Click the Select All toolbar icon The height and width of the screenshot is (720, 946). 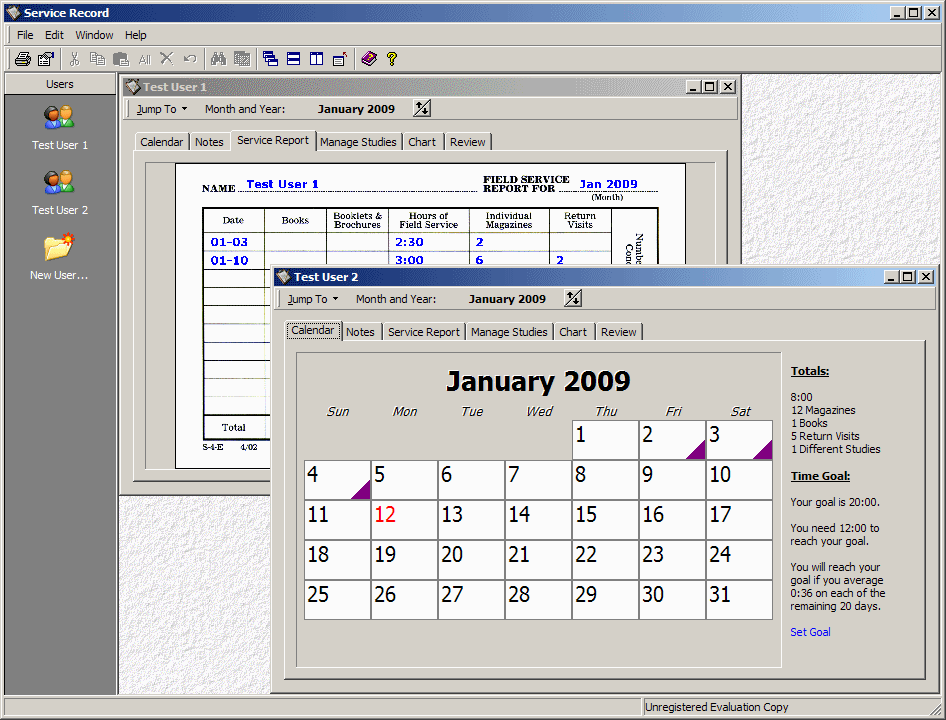tap(145, 59)
